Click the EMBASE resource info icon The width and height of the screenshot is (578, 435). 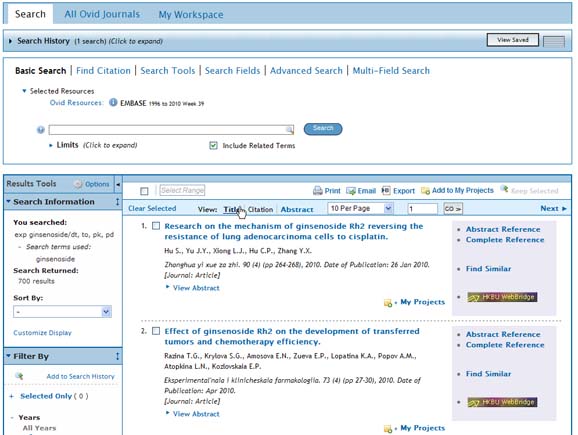pos(113,102)
